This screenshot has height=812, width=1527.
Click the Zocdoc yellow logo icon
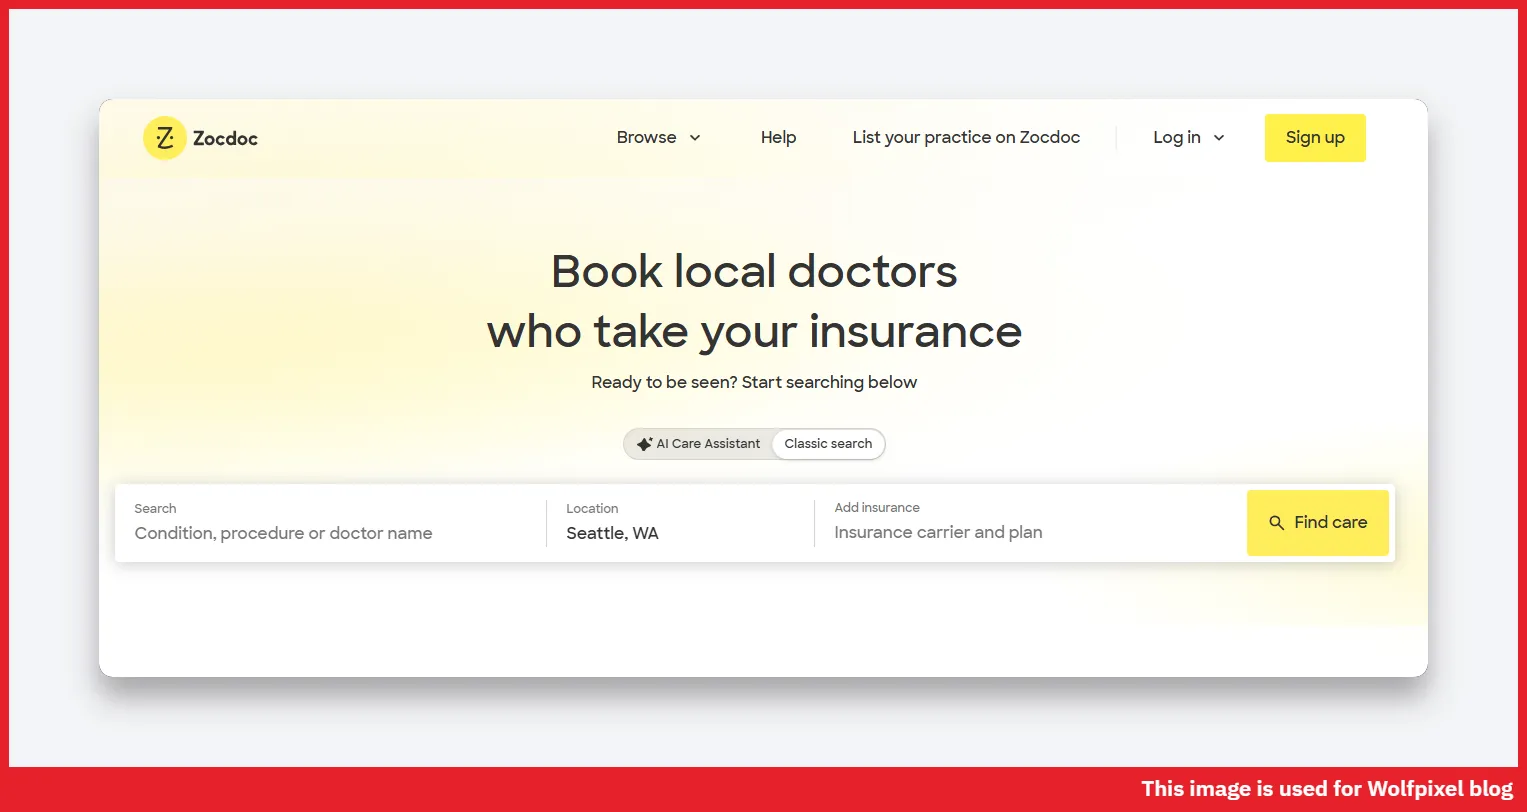coord(164,138)
